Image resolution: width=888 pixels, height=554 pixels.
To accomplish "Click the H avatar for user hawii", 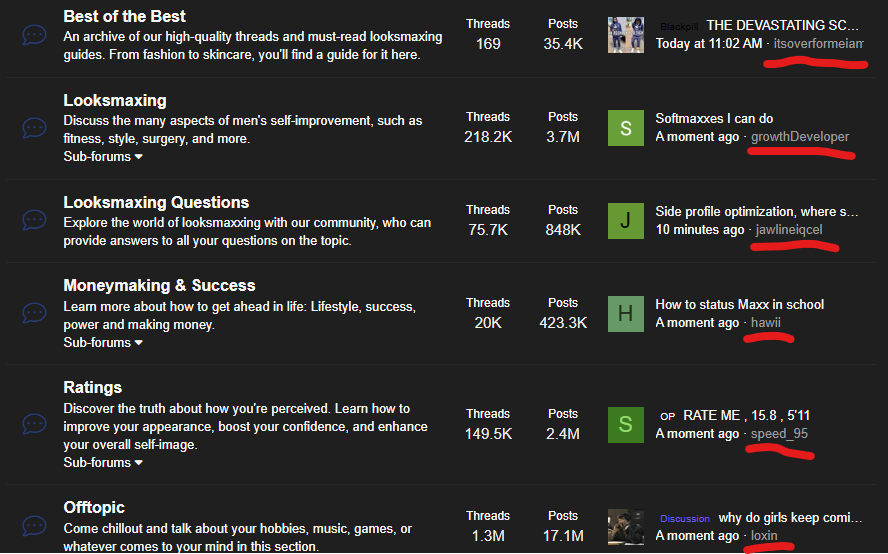I will (625, 313).
